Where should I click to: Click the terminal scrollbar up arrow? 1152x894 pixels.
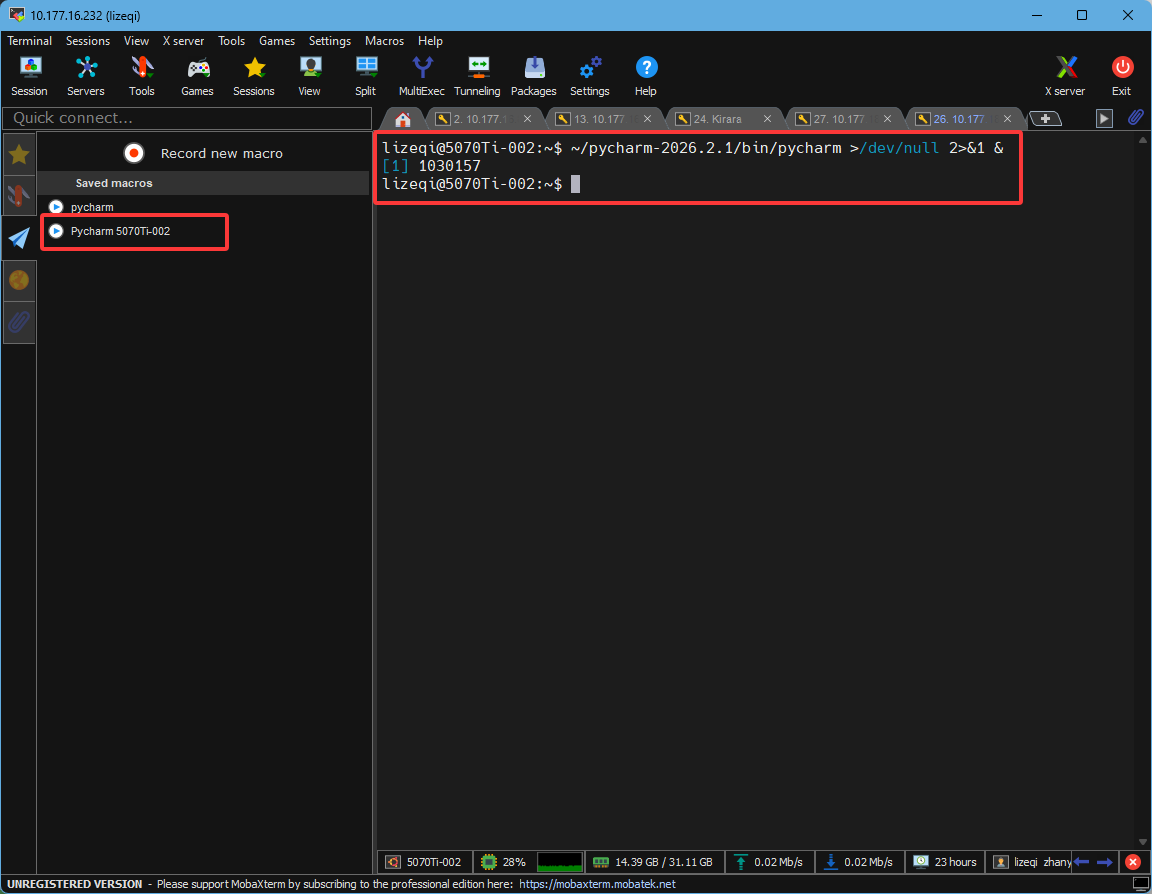coord(1142,140)
